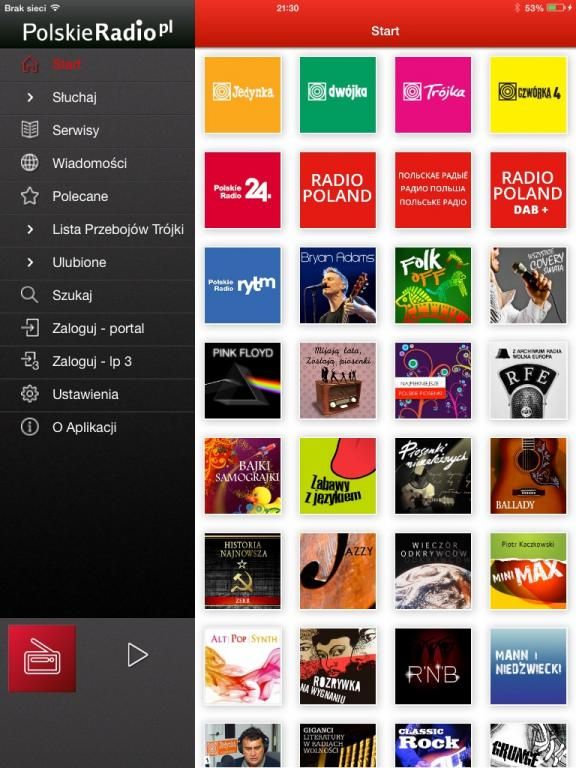Open the Polskie Radio 24 tile
Image resolution: width=576 pixels, height=768 pixels.
[x=243, y=190]
